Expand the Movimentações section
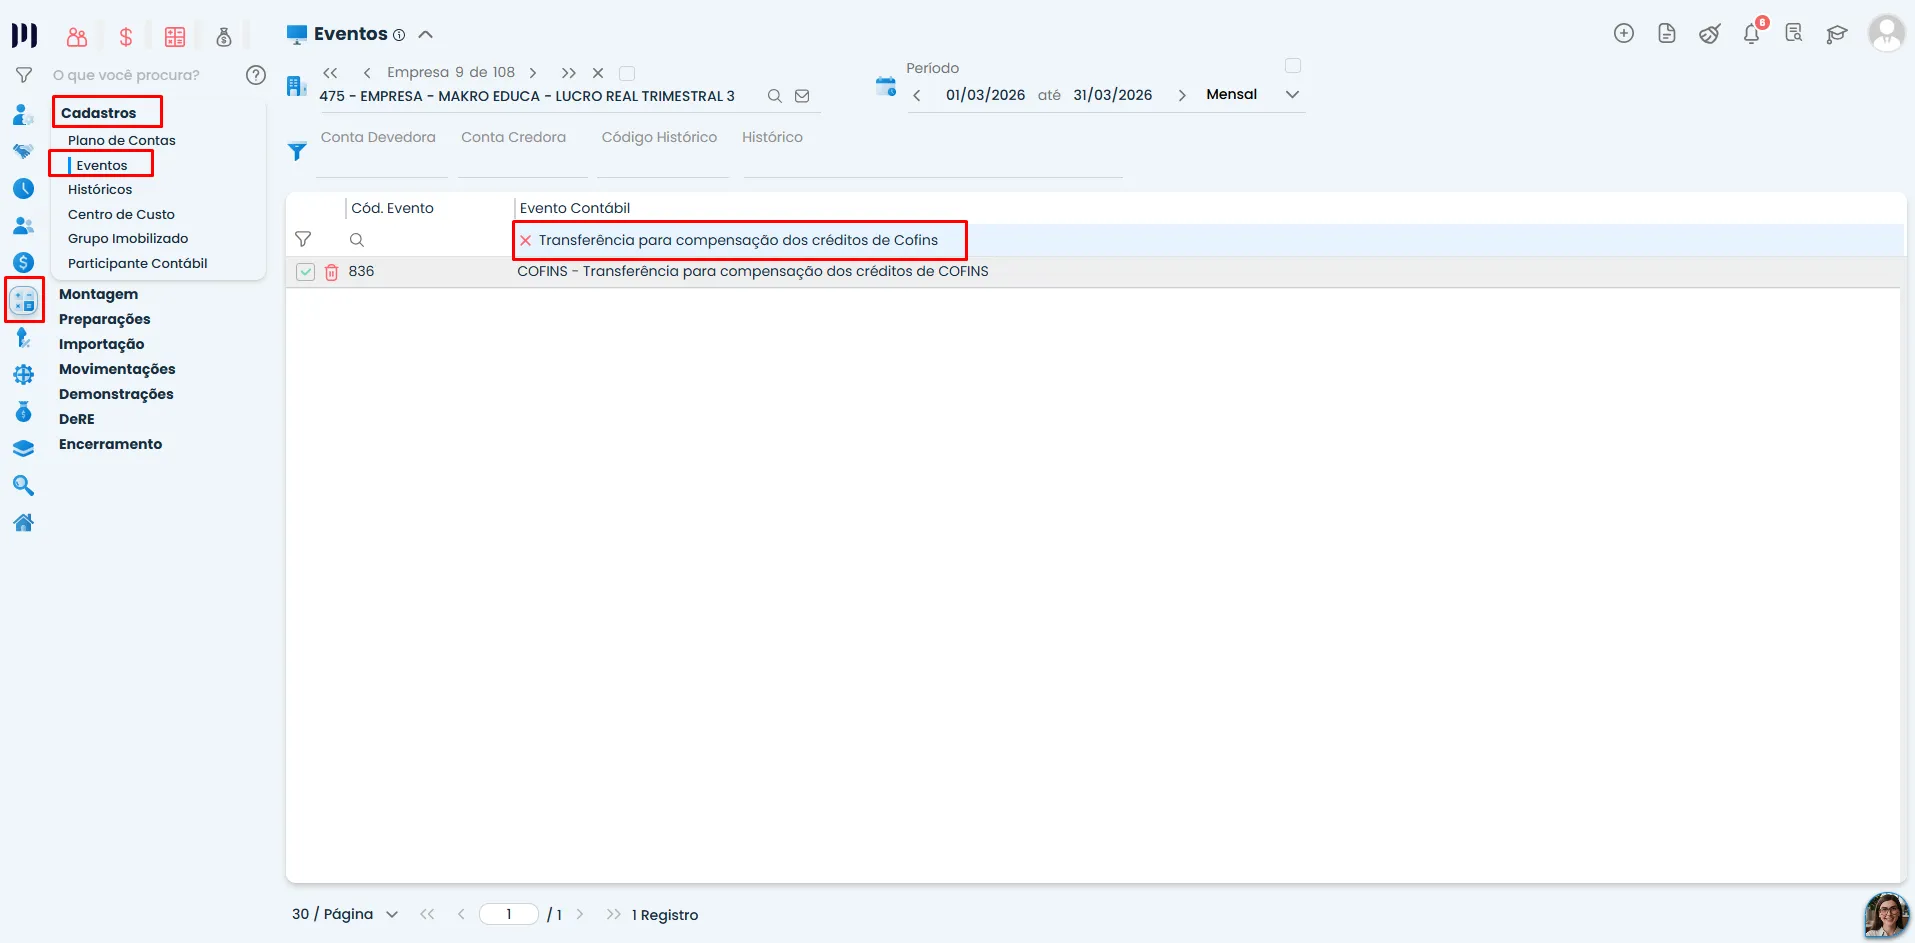 (x=117, y=369)
